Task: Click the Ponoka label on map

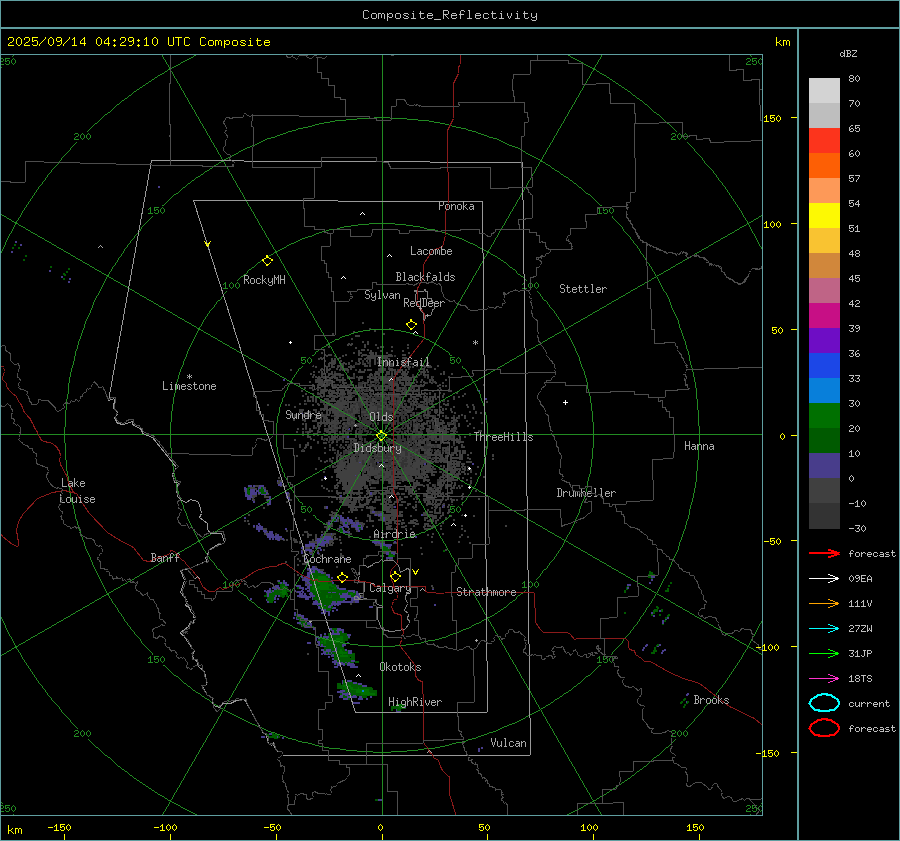Action: coord(456,206)
